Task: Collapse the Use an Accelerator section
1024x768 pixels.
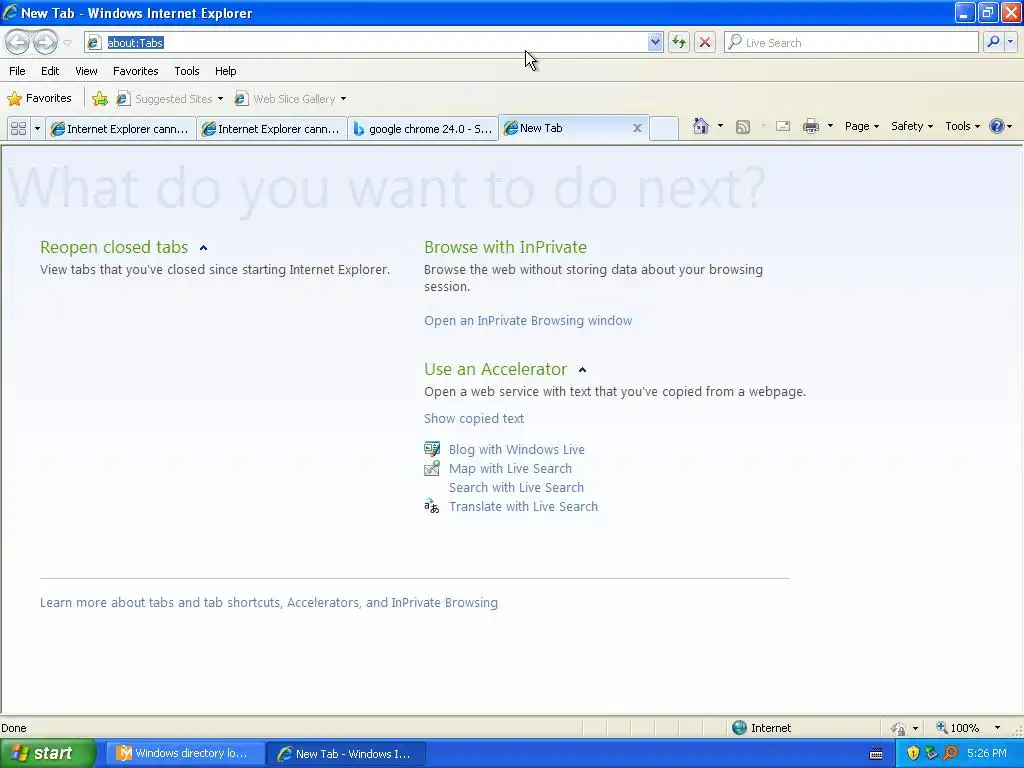Action: click(x=583, y=370)
